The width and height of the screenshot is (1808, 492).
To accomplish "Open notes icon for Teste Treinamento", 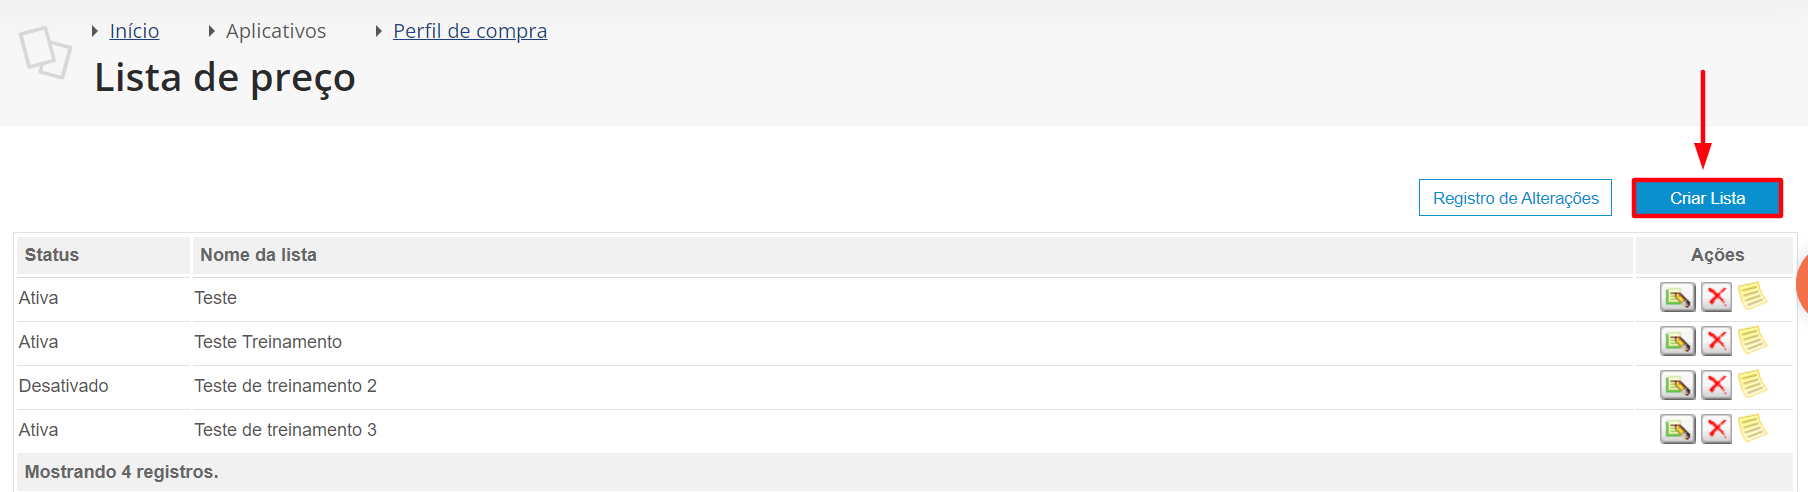I will (1752, 340).
